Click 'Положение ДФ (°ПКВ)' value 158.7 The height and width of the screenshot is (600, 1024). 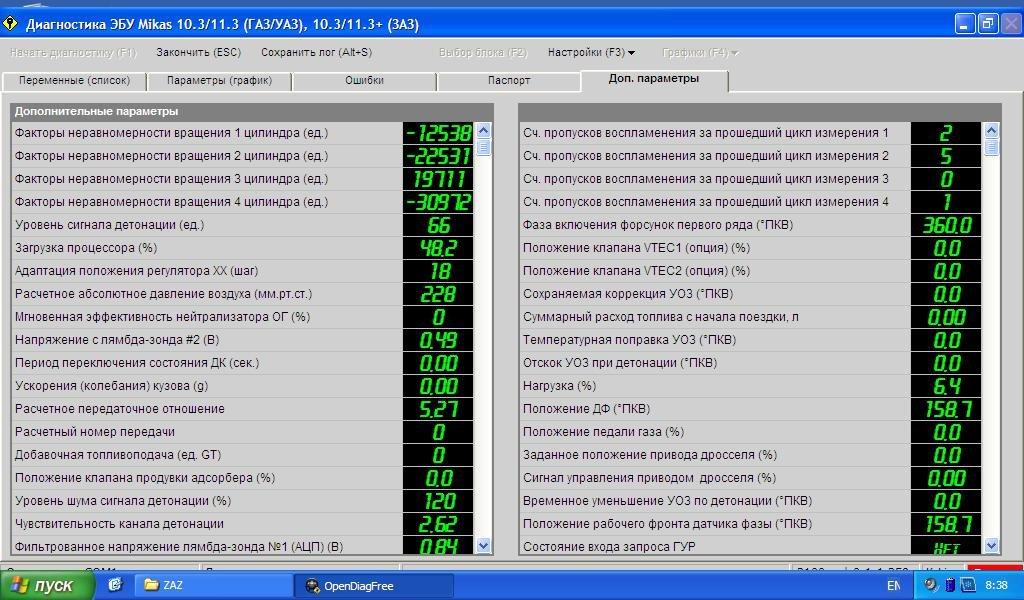(x=946, y=409)
